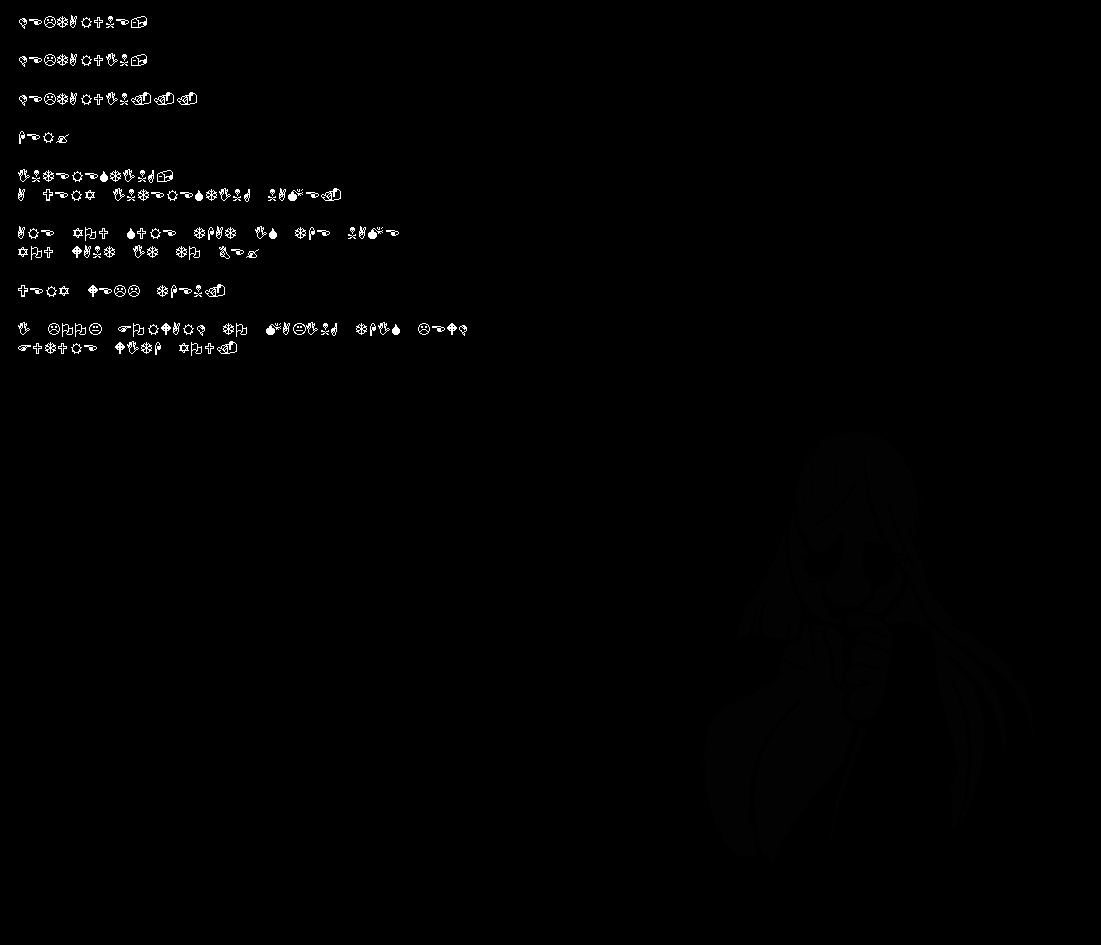
Task: Select the short four-symbol line
Action: (x=44, y=138)
